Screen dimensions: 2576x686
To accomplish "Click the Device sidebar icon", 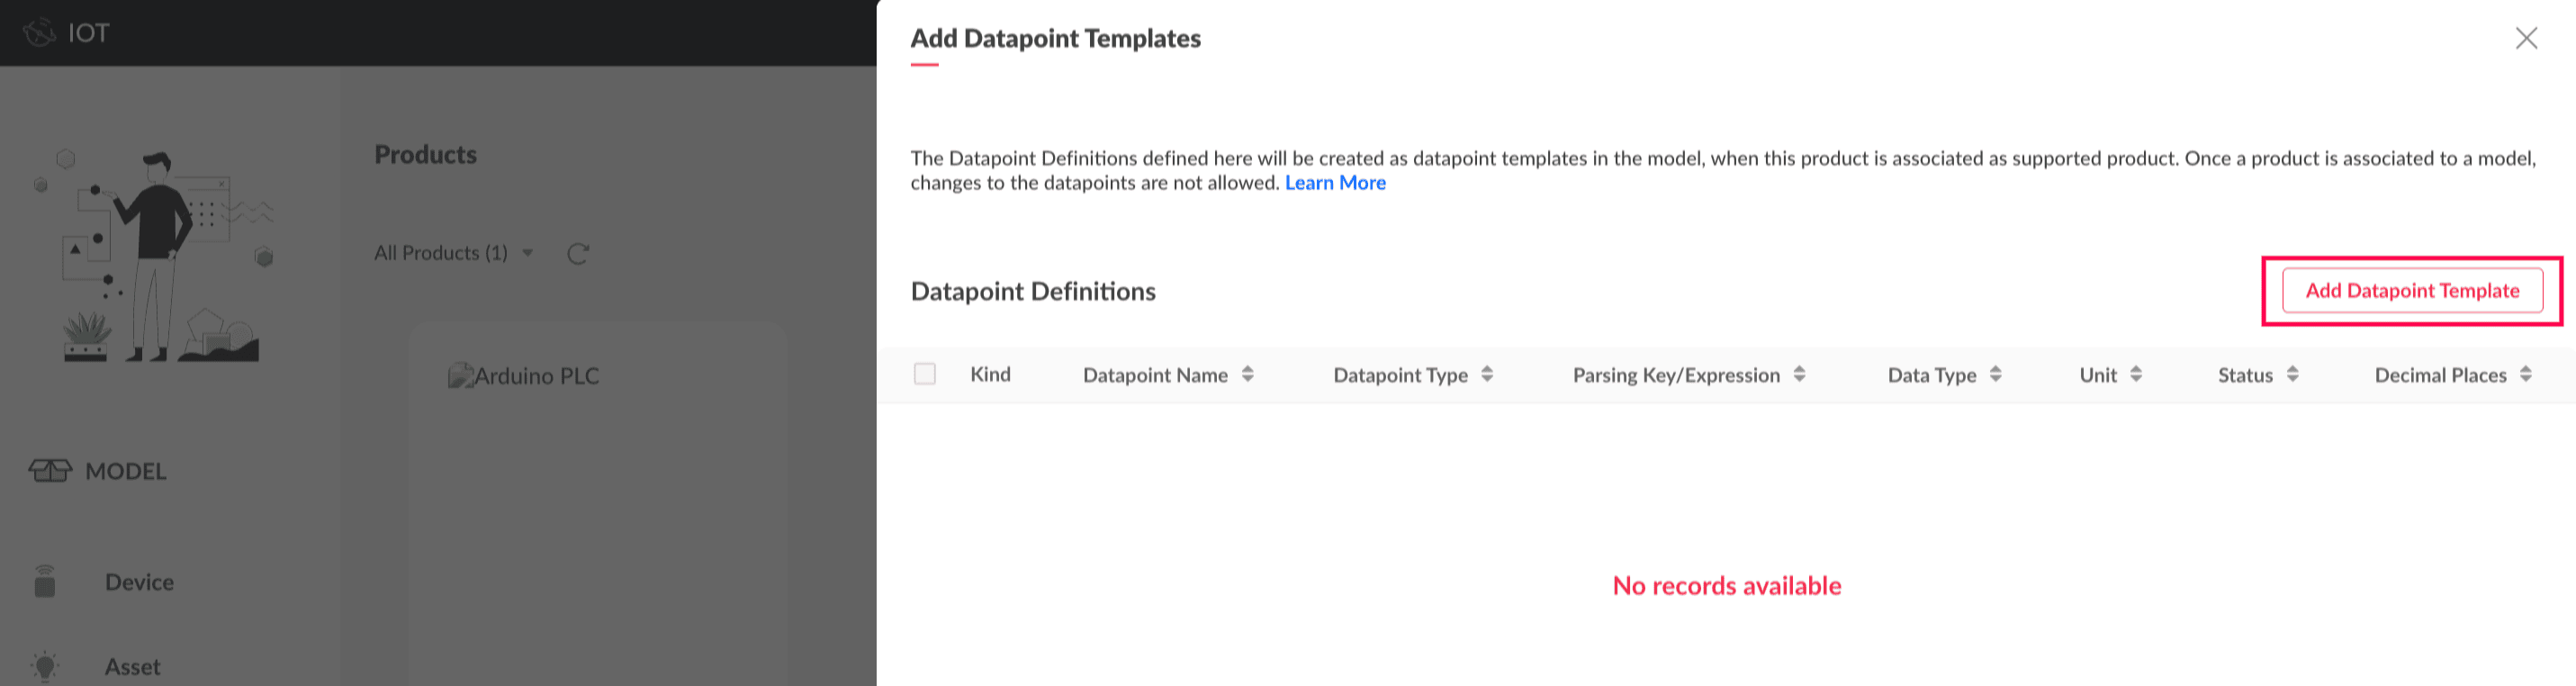I will 45,582.
